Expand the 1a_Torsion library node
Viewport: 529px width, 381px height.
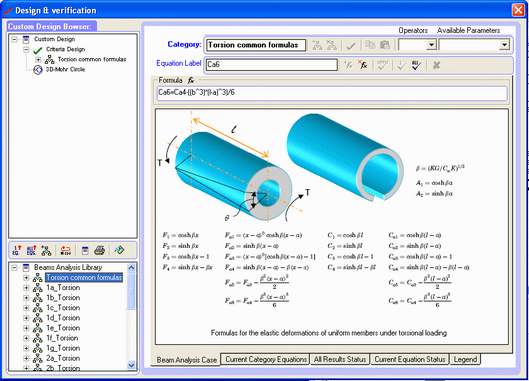[x=26, y=288]
